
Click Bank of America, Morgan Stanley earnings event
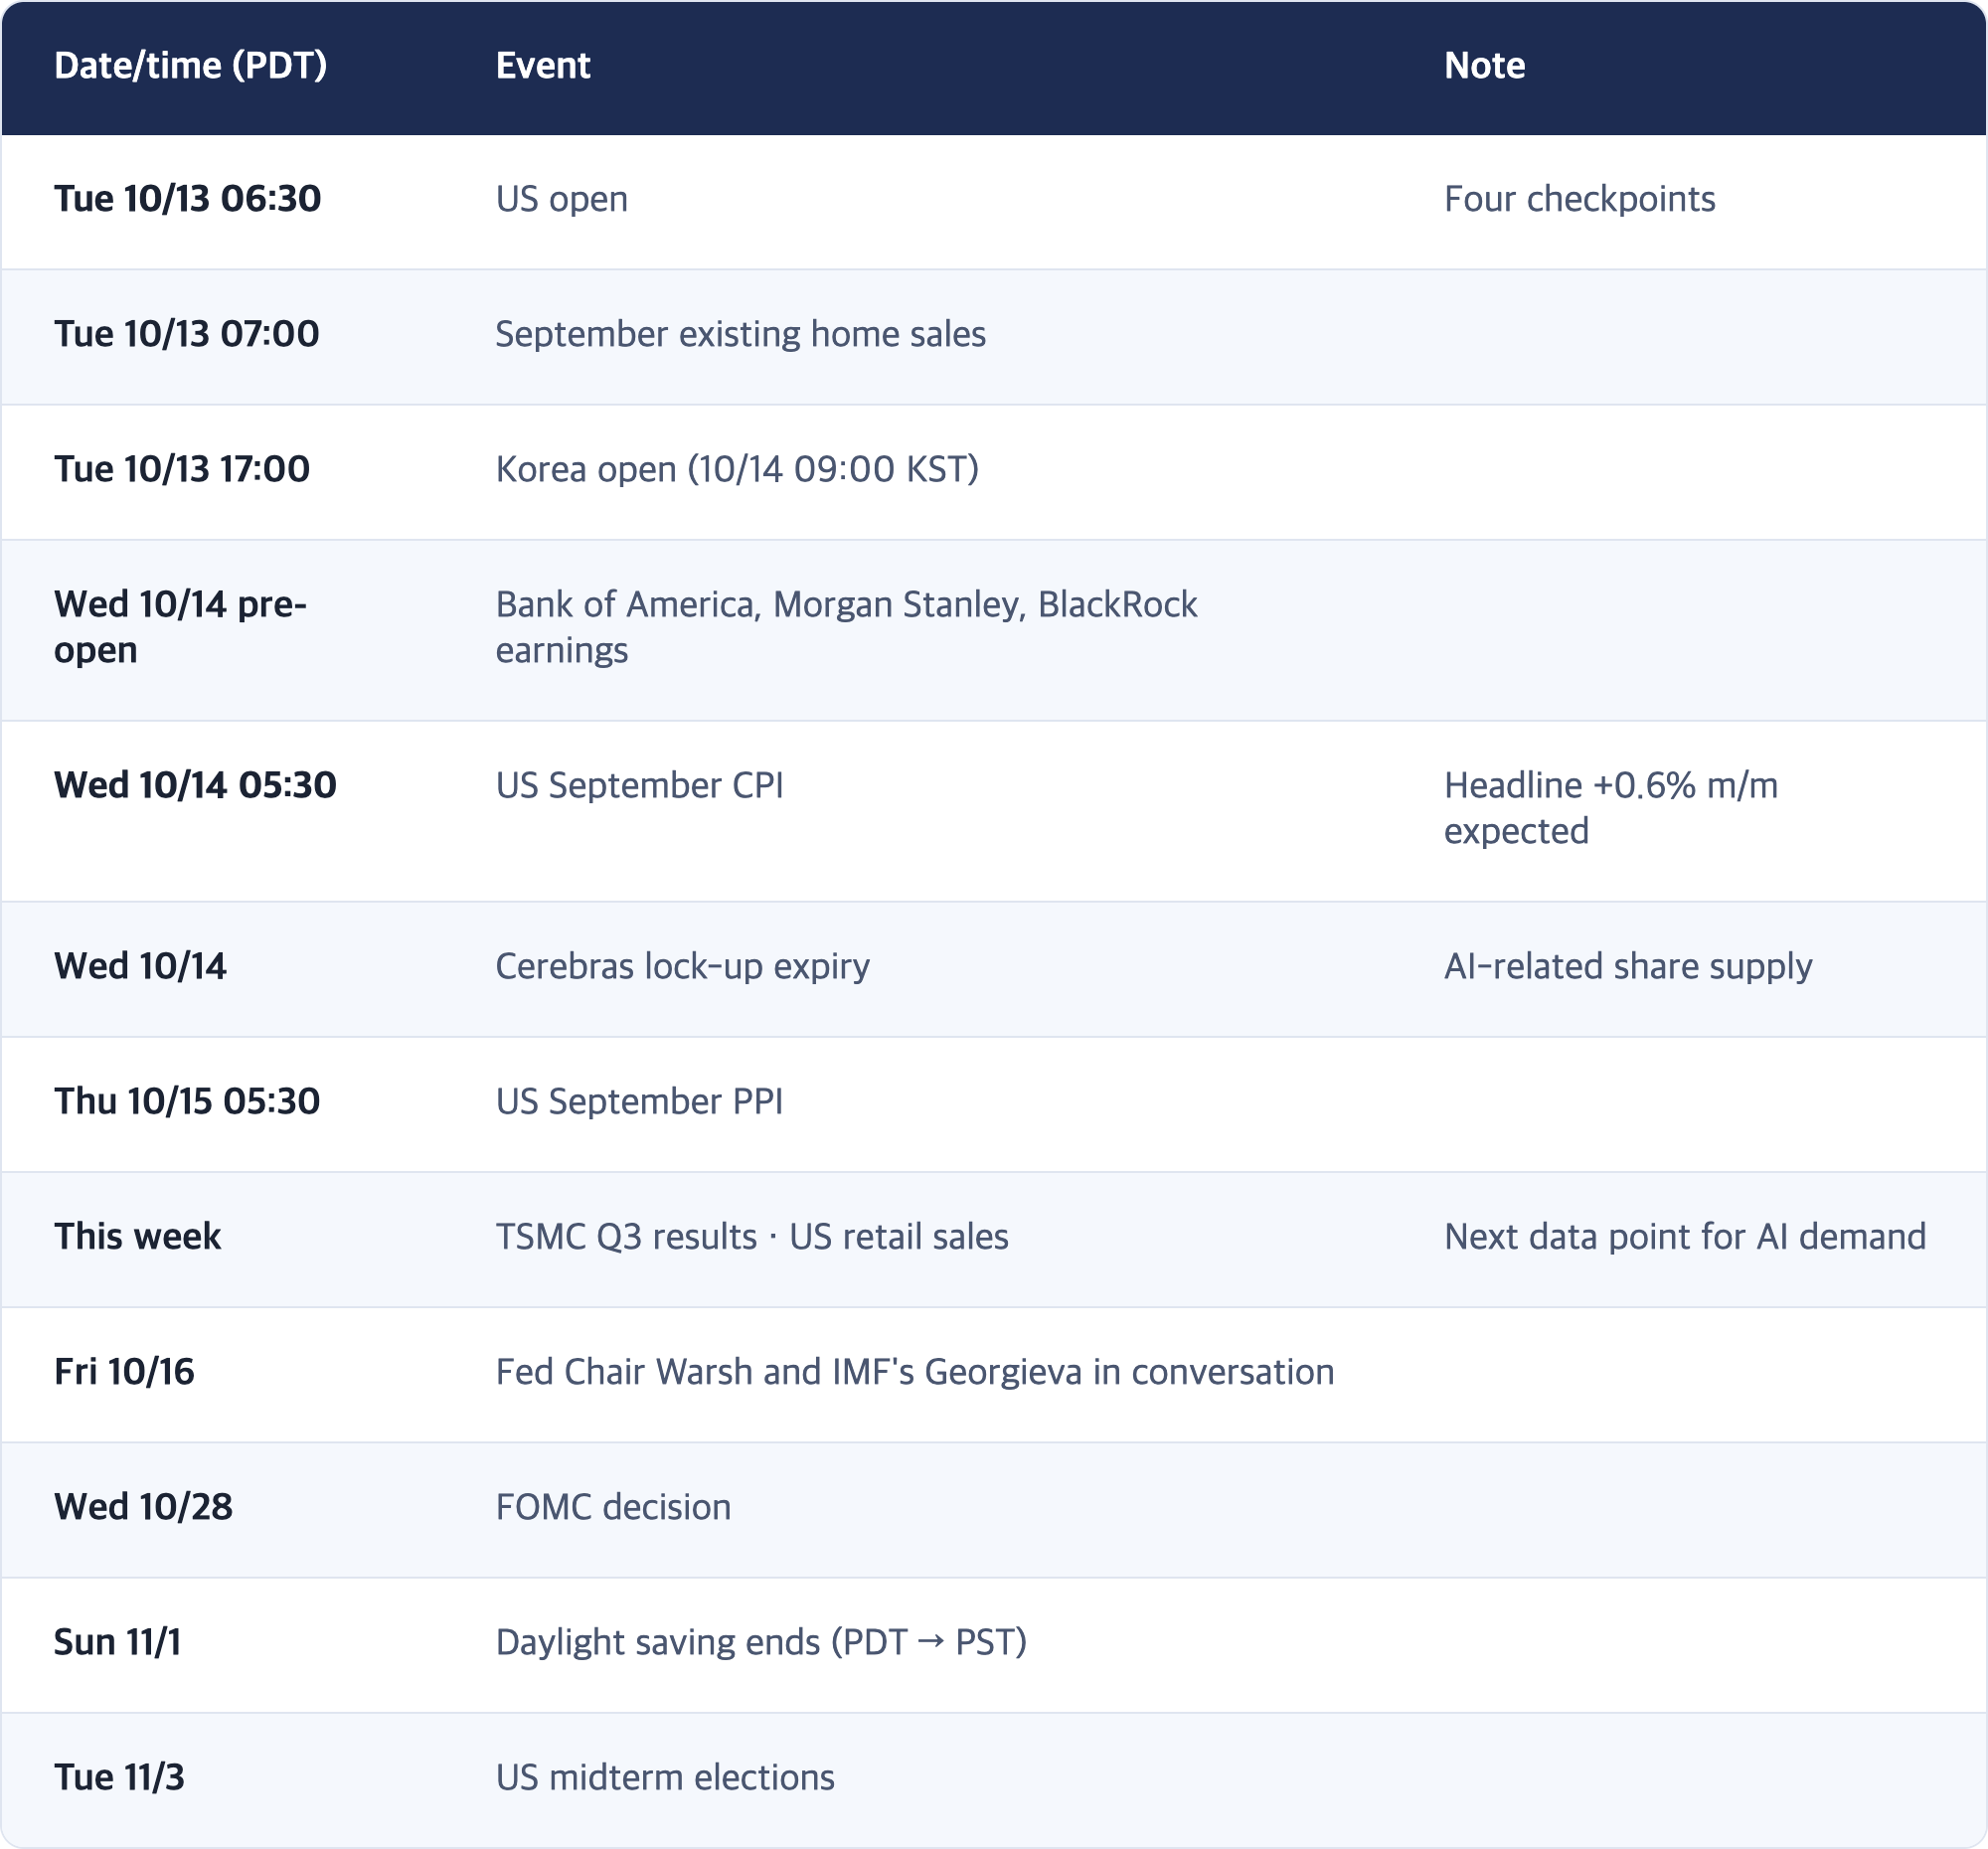pos(846,627)
